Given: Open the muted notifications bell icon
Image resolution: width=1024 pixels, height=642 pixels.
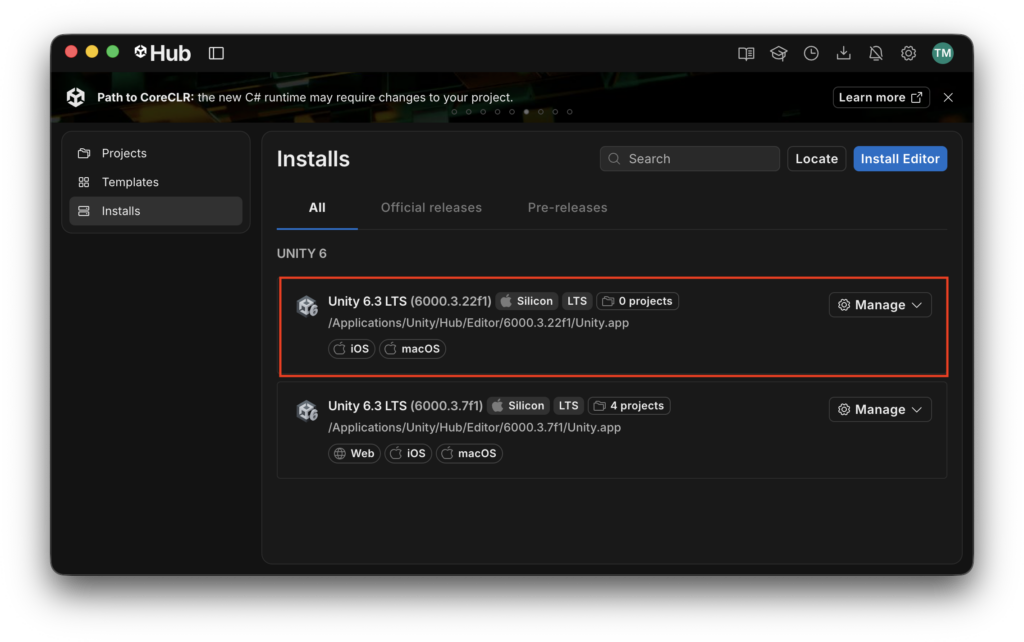Looking at the screenshot, I should (x=876, y=53).
